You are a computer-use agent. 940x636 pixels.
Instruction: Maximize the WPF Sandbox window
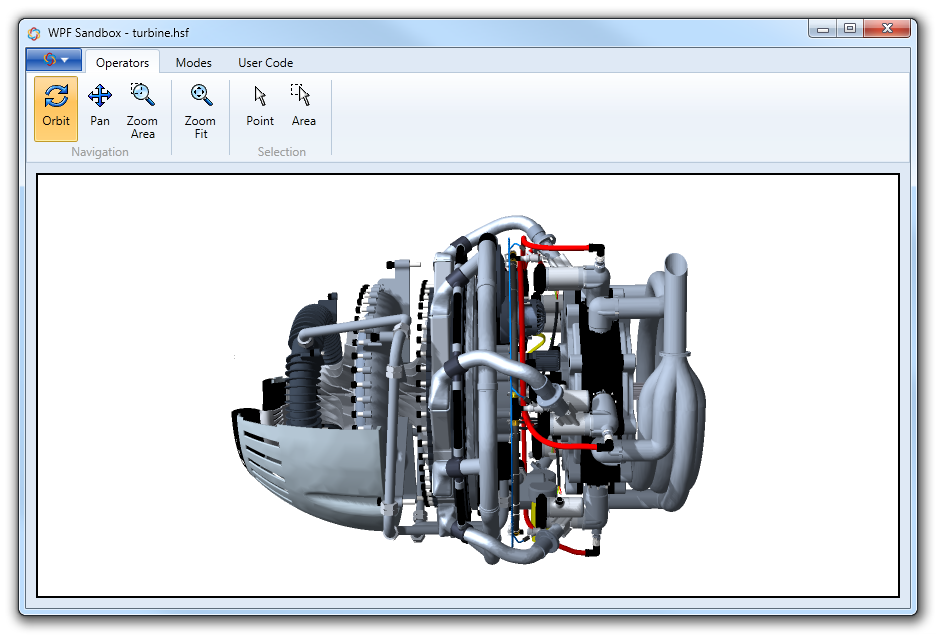tap(850, 29)
